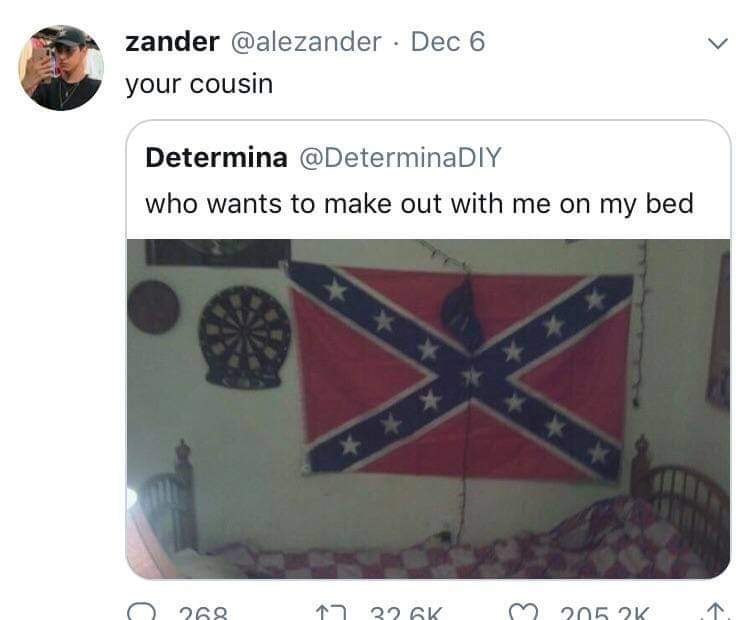The image size is (750, 620).
Task: Open the quoted tweet text
Action: tap(419, 204)
